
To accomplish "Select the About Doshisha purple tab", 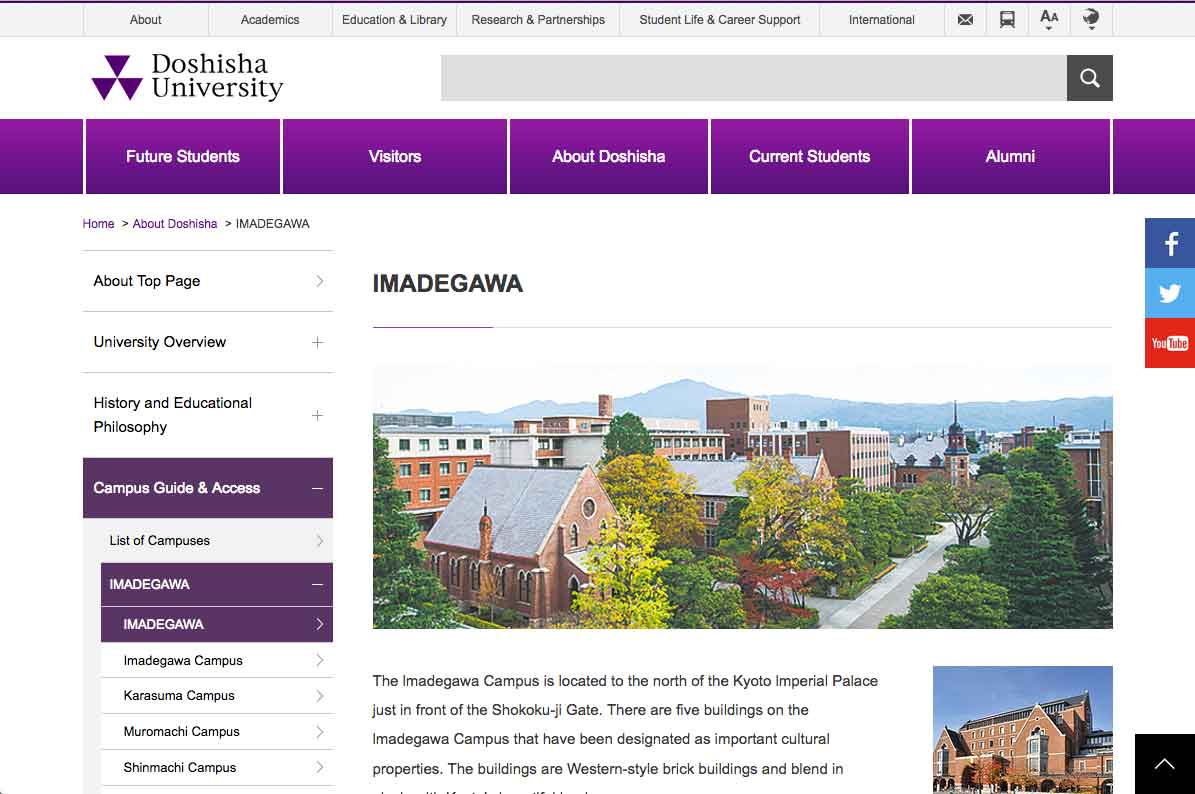I will click(609, 156).
